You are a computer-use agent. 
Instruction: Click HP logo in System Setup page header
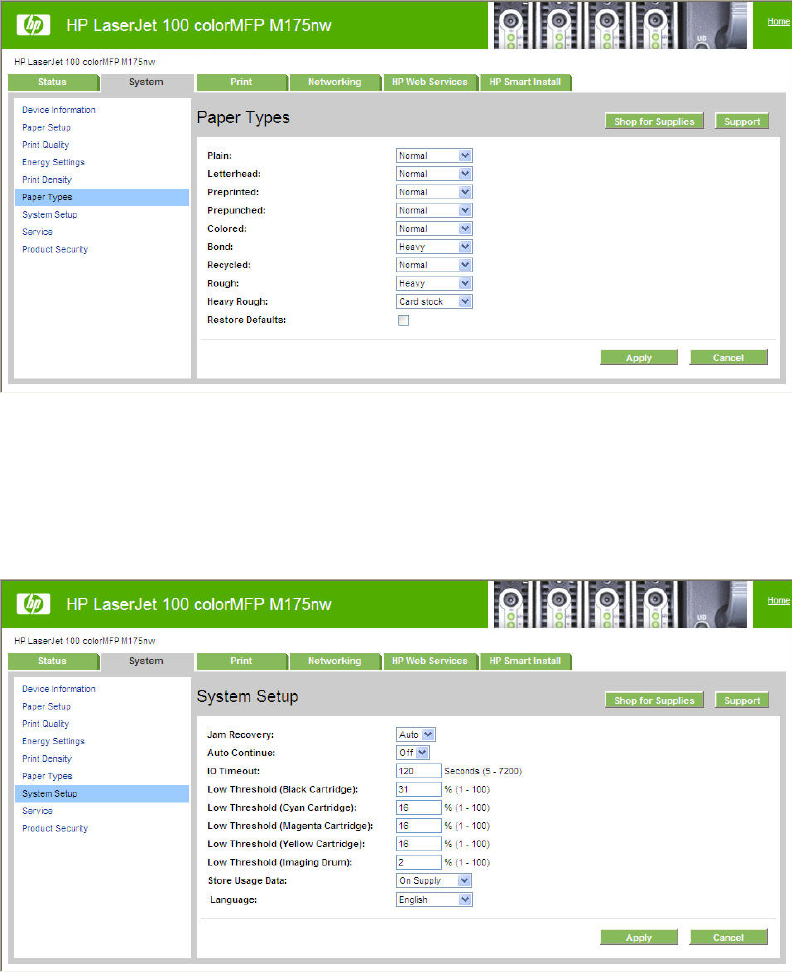point(33,604)
